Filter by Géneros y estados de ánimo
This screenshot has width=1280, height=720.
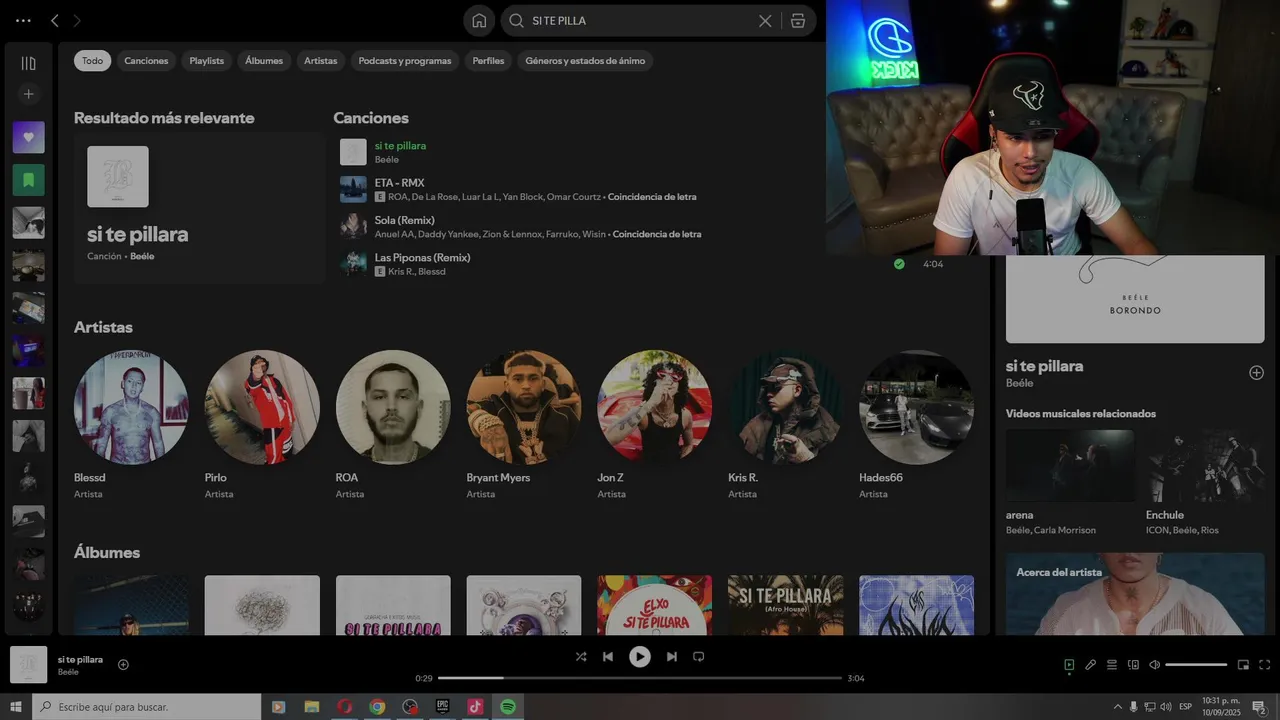(585, 61)
